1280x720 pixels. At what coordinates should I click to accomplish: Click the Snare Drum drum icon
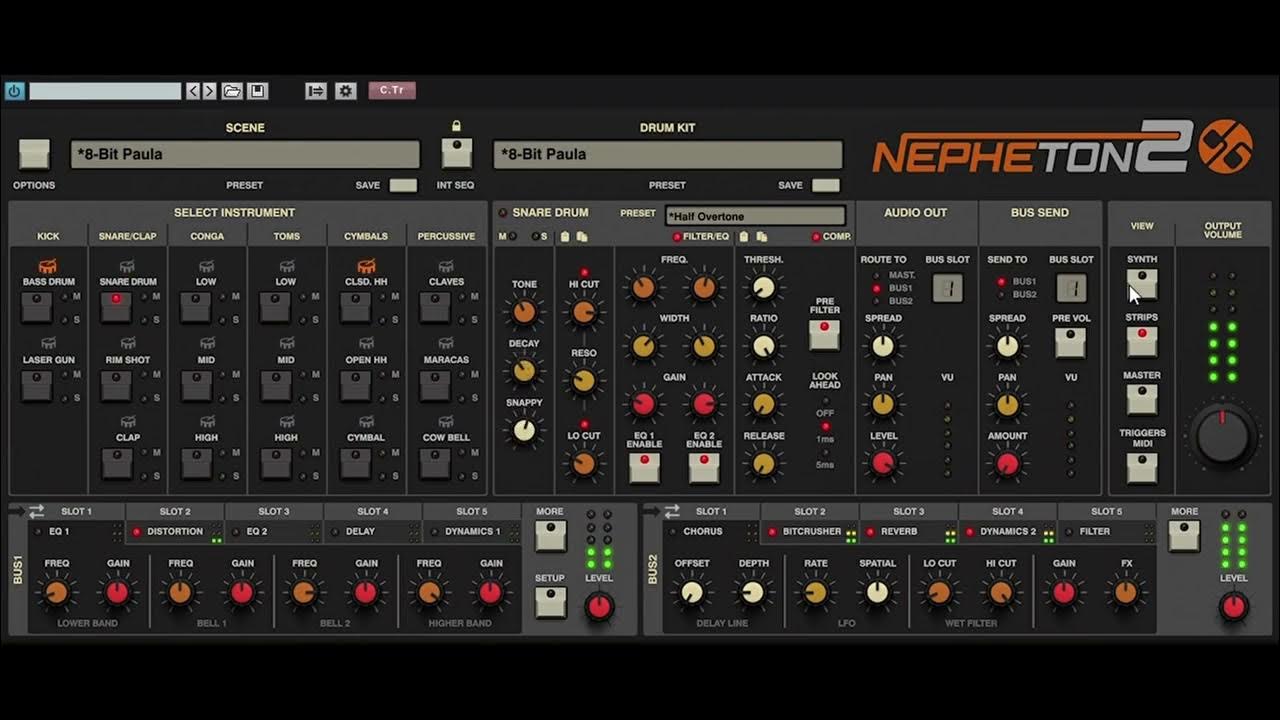coord(128,267)
